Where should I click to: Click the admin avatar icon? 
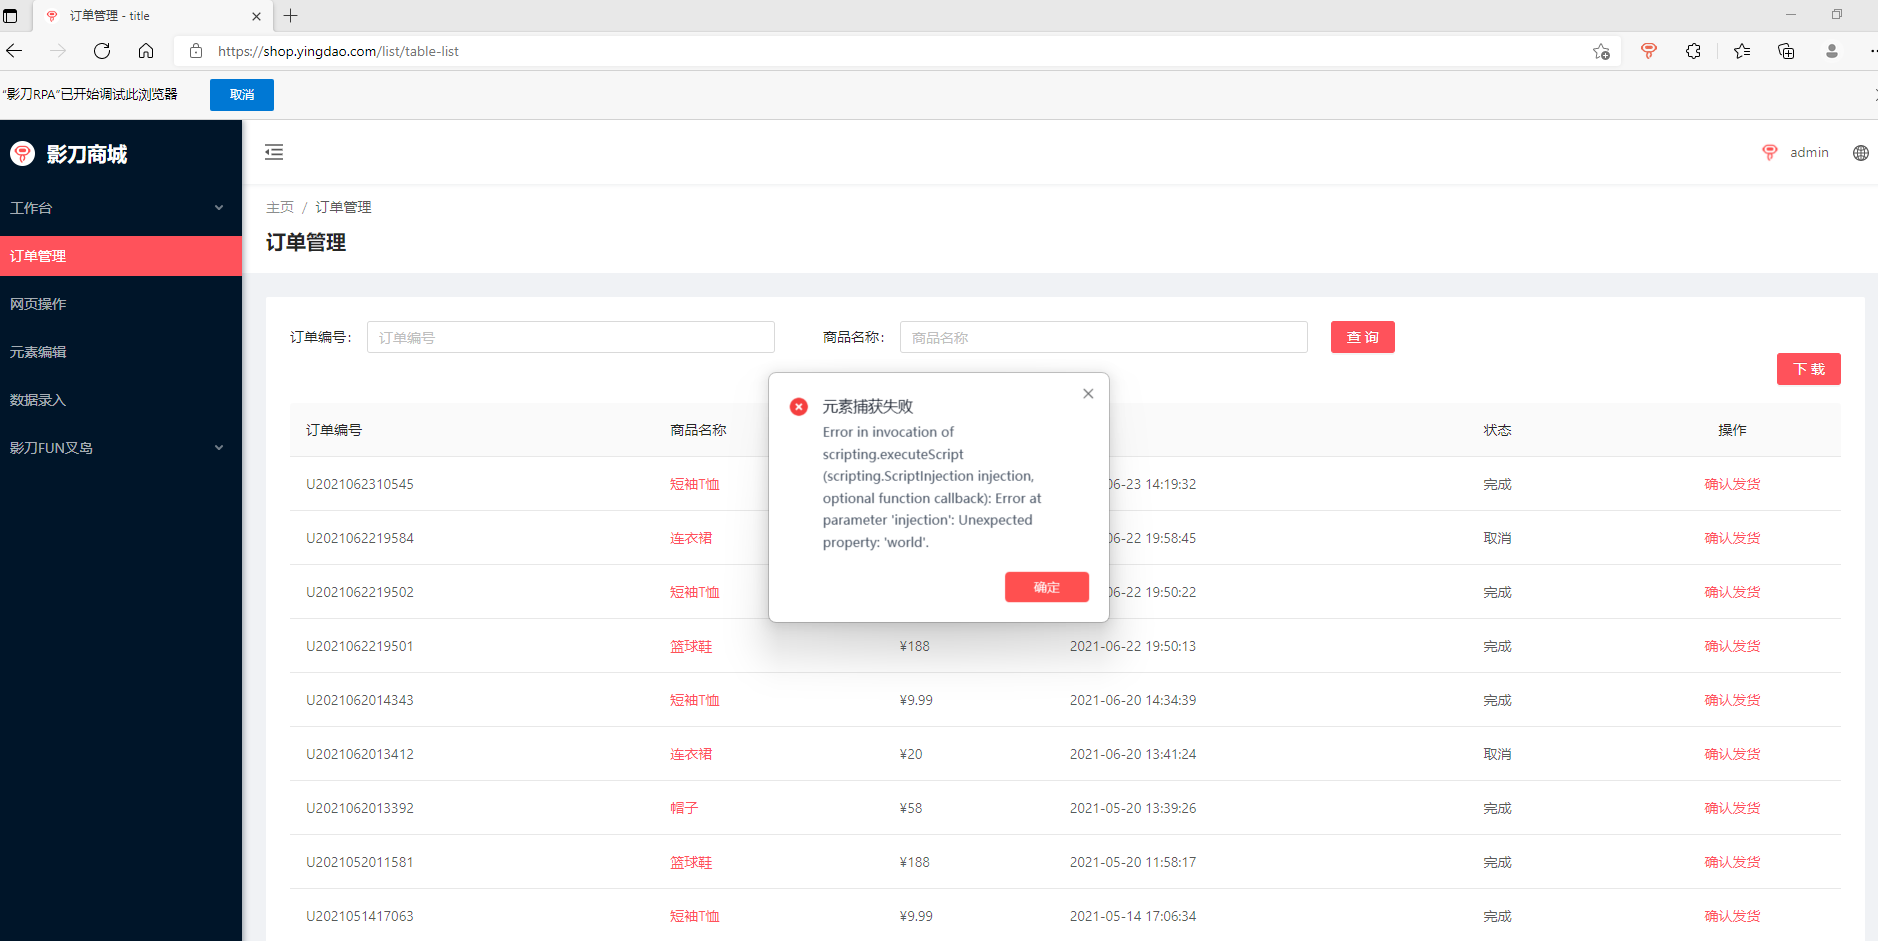(1769, 152)
